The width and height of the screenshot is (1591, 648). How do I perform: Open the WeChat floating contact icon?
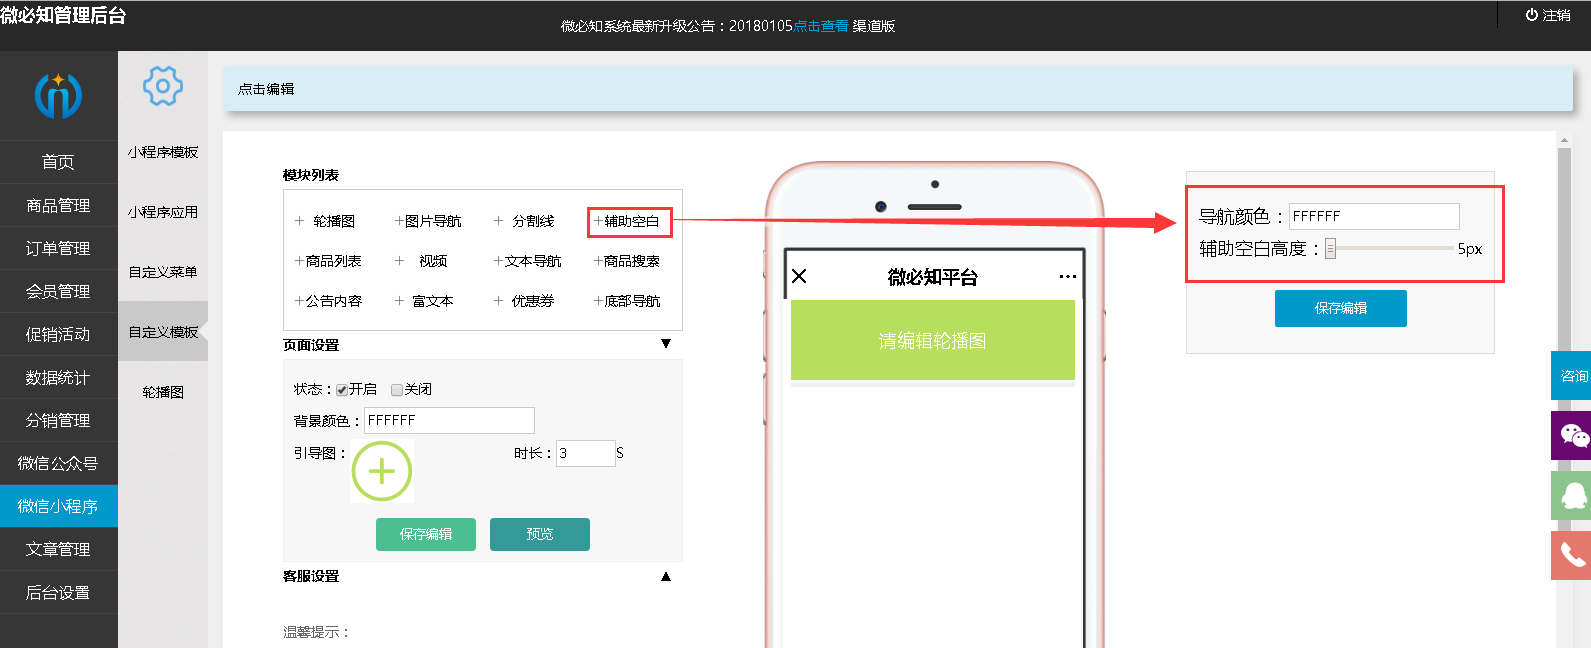pos(1572,436)
